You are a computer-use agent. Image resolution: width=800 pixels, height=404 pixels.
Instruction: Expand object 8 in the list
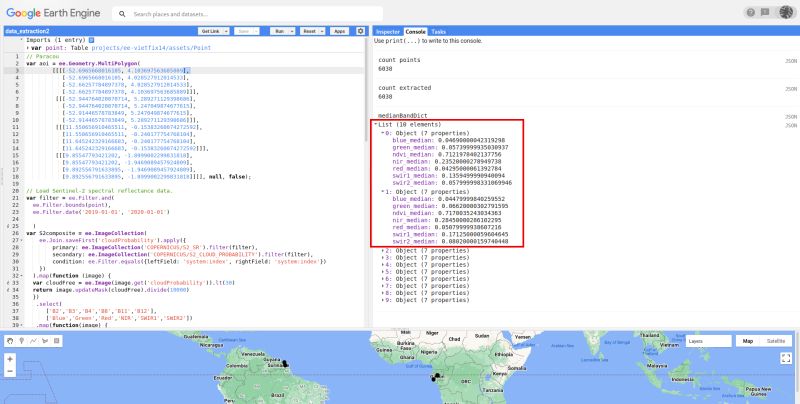(x=383, y=293)
